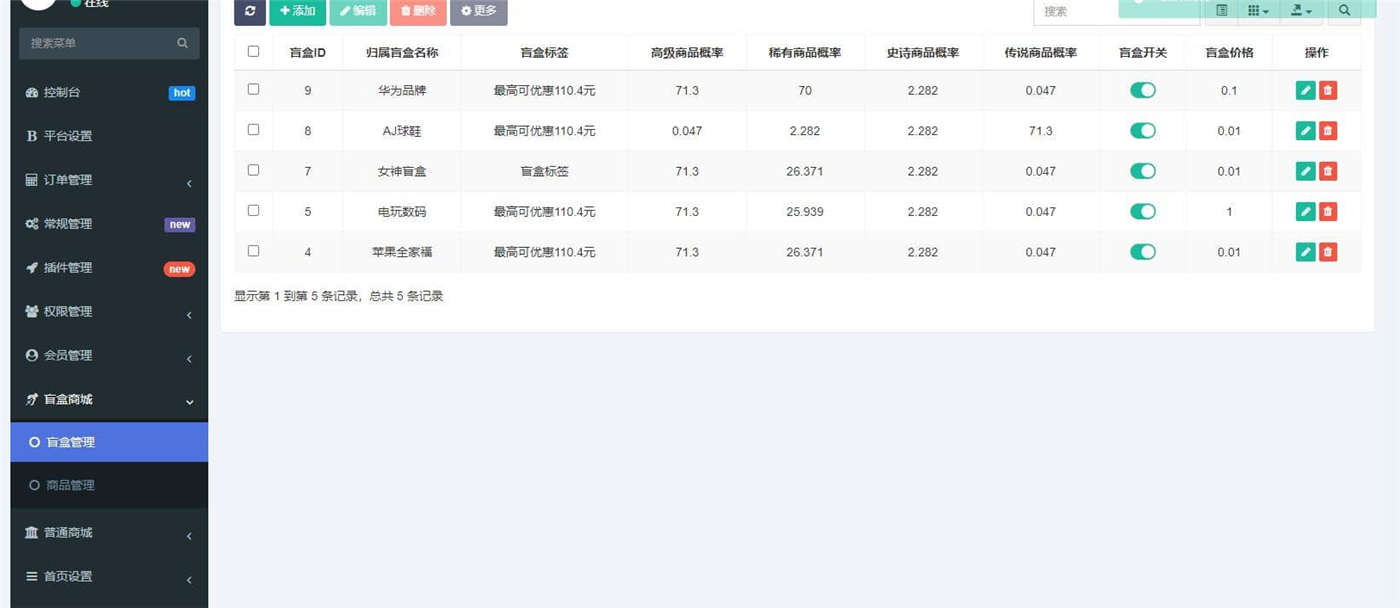Delete the 电玩数码 row using trash icon
The image size is (1400, 608).
pyautogui.click(x=1328, y=212)
